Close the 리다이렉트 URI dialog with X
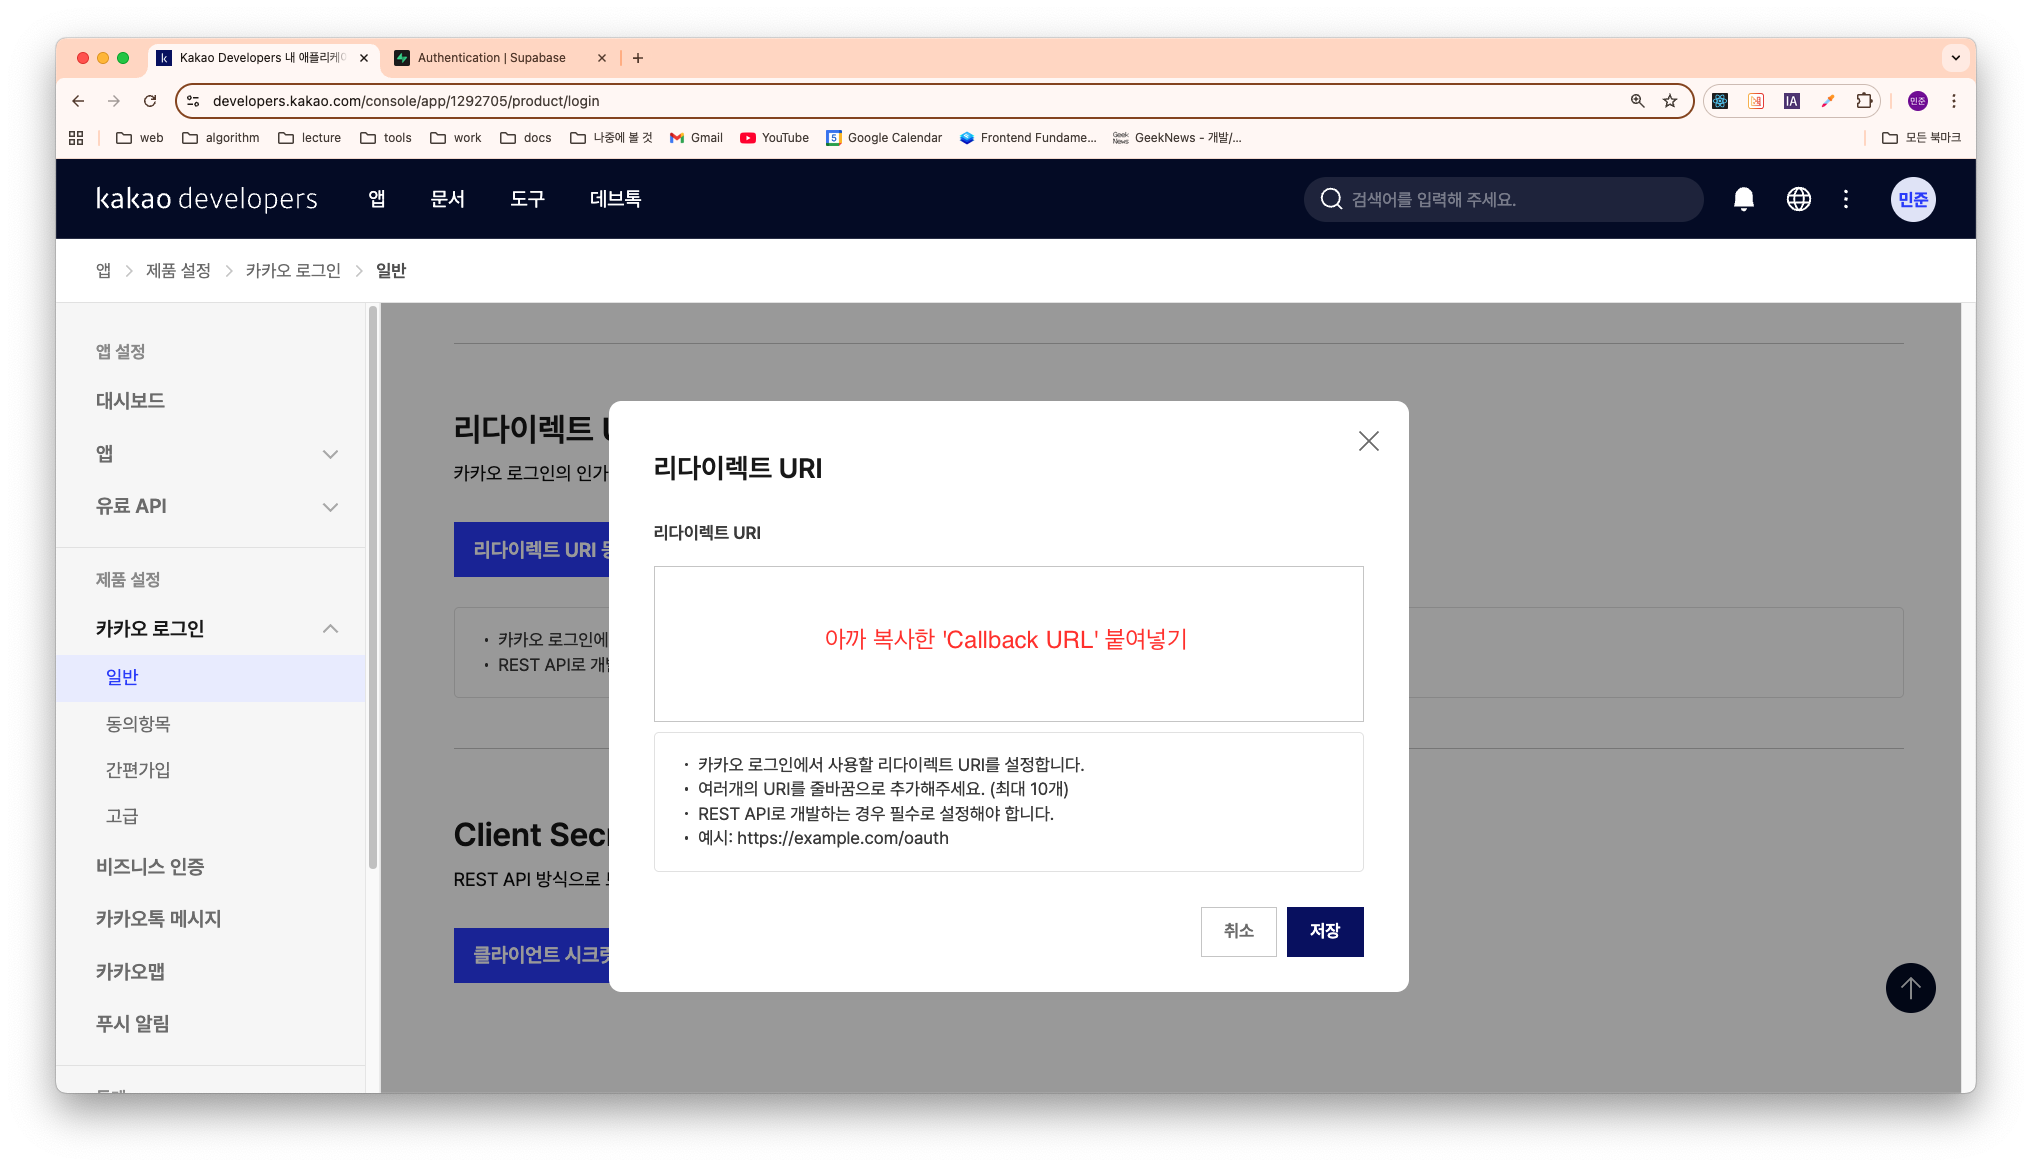Screen dimensions: 2032x1167 pos(1368,441)
